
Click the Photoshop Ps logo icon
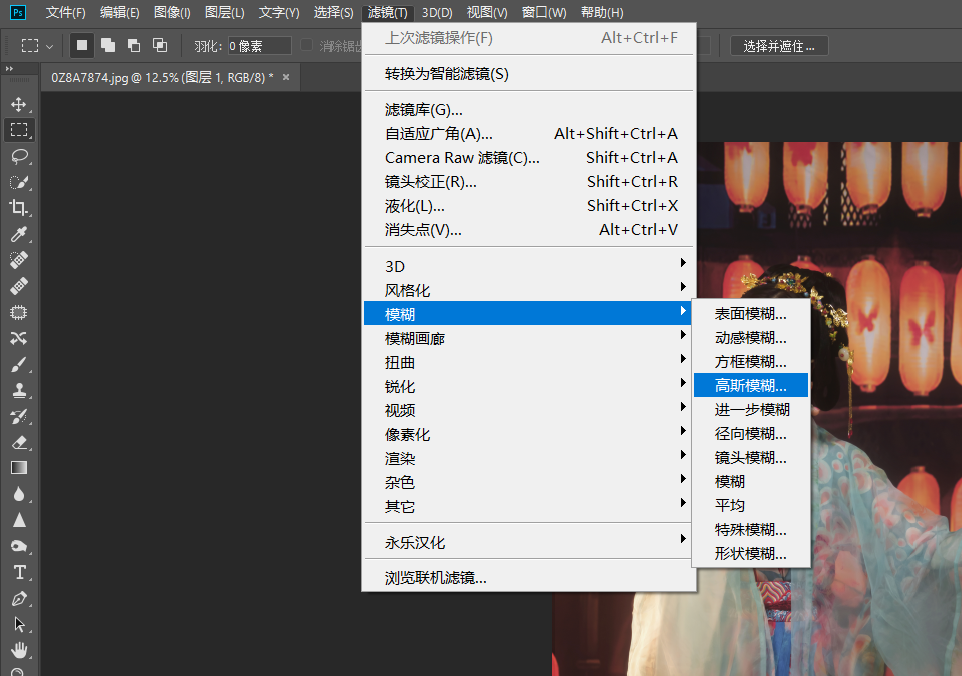(x=18, y=12)
